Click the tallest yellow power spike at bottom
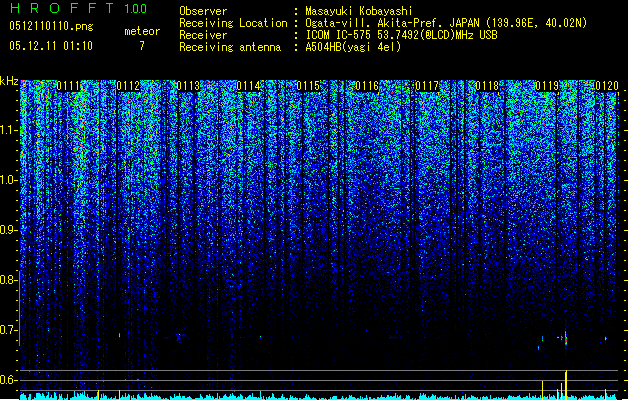629x400 pixels. click(566, 385)
